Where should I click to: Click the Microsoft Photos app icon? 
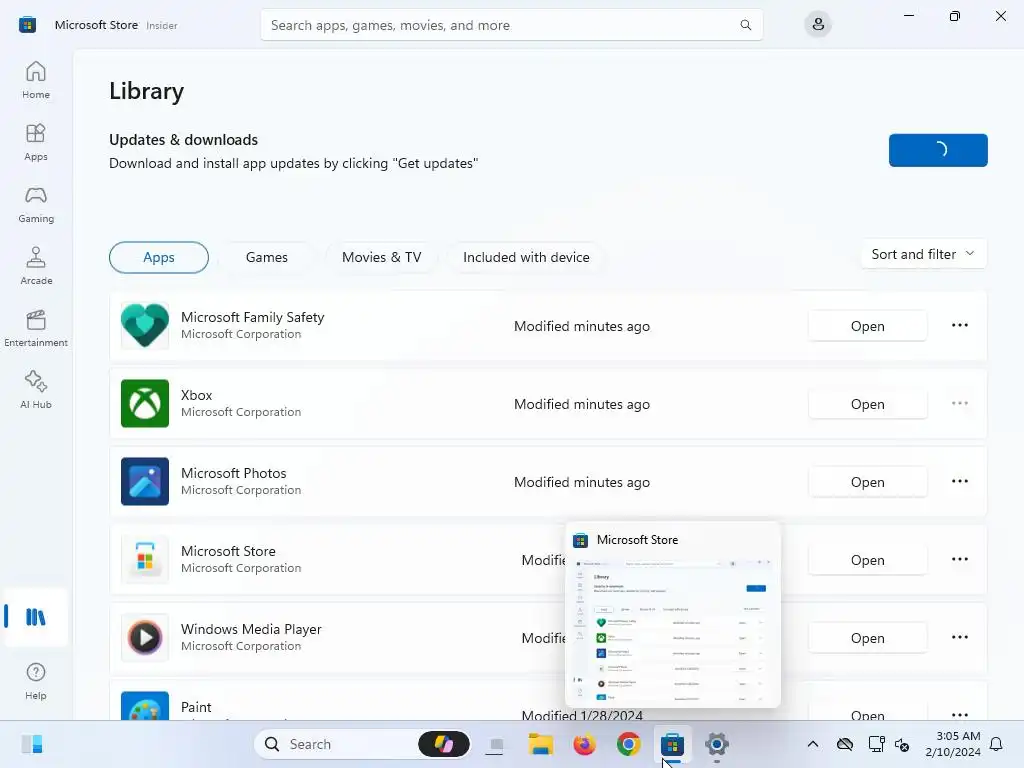tap(145, 481)
